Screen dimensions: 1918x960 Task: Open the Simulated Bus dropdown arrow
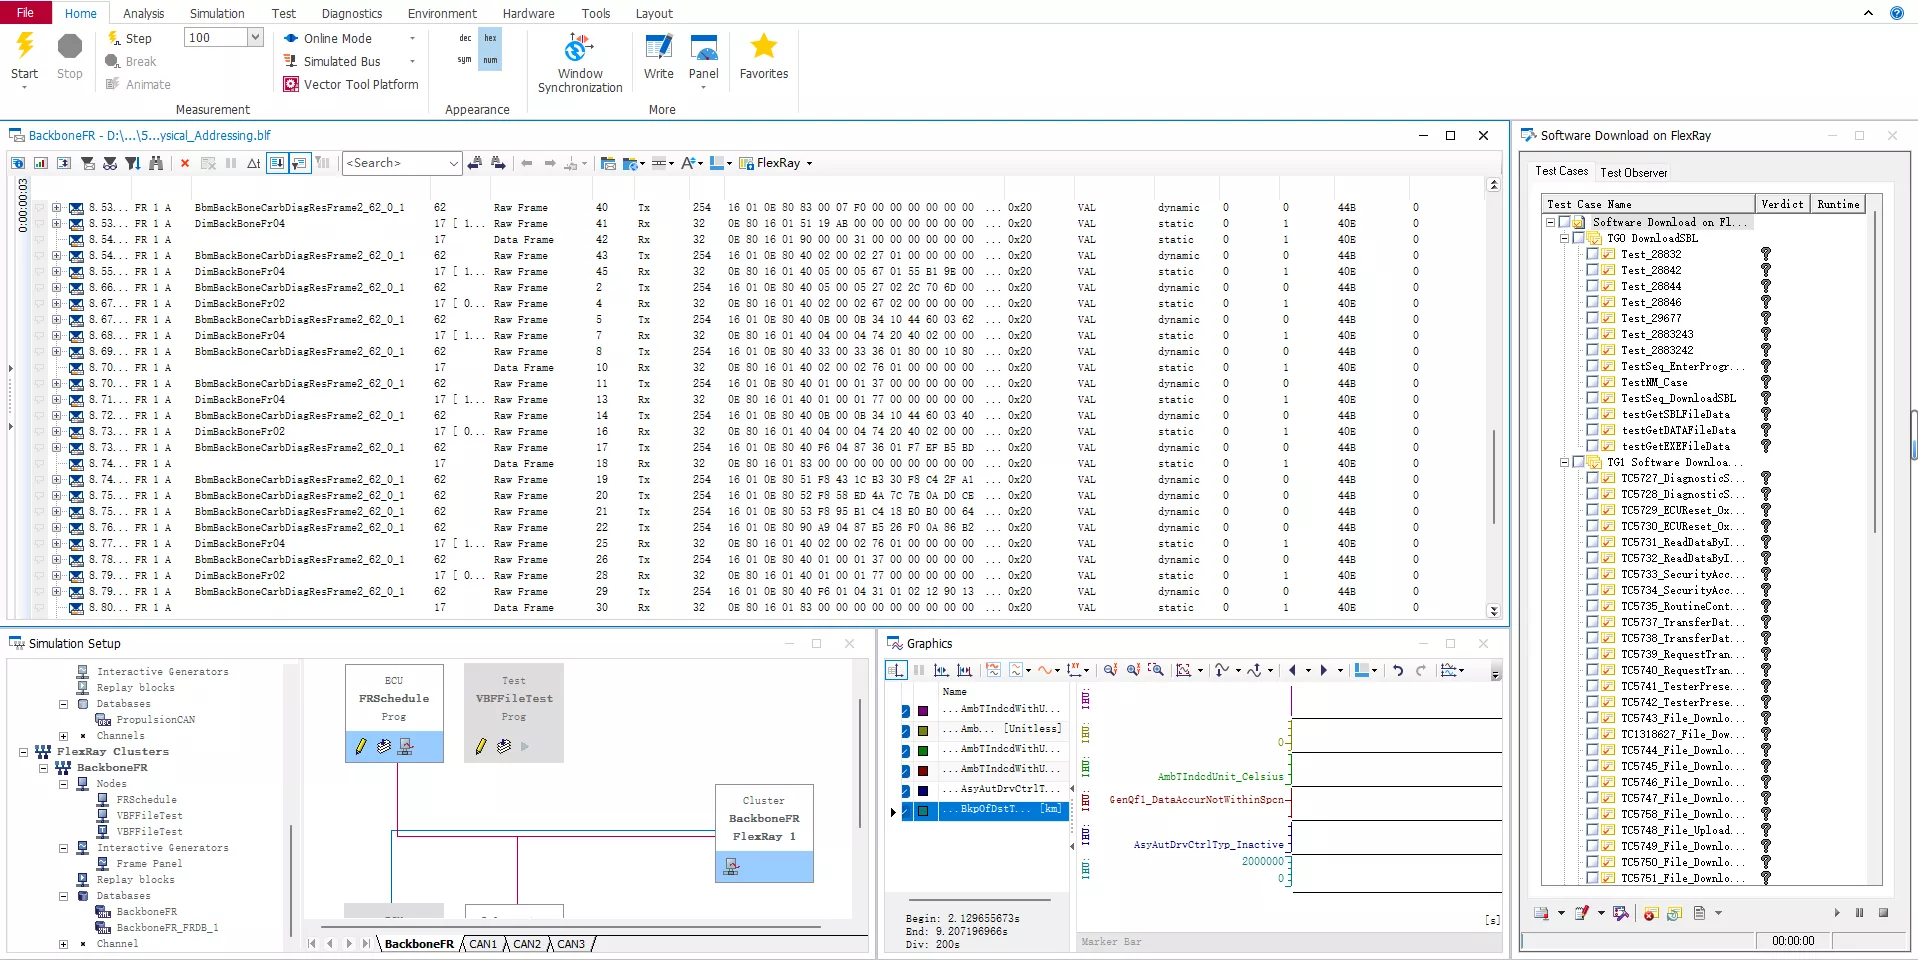[412, 61]
